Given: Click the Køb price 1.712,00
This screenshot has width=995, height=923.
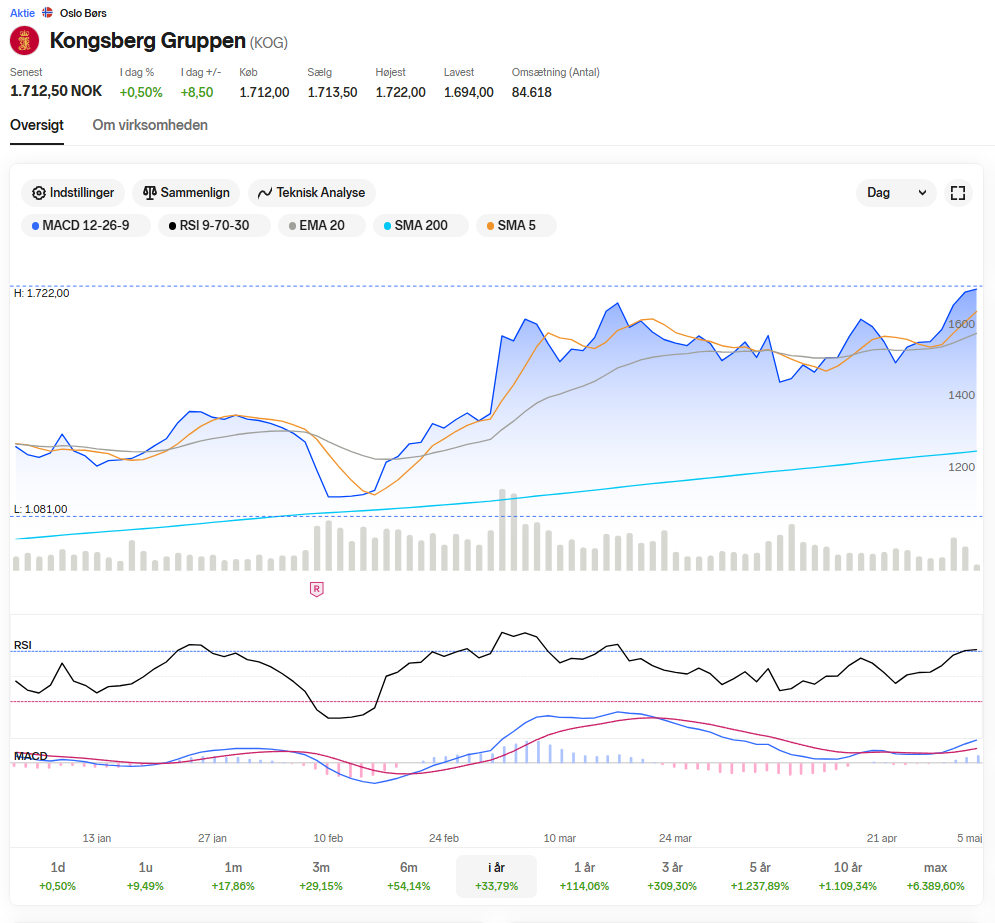Looking at the screenshot, I should click(264, 93).
